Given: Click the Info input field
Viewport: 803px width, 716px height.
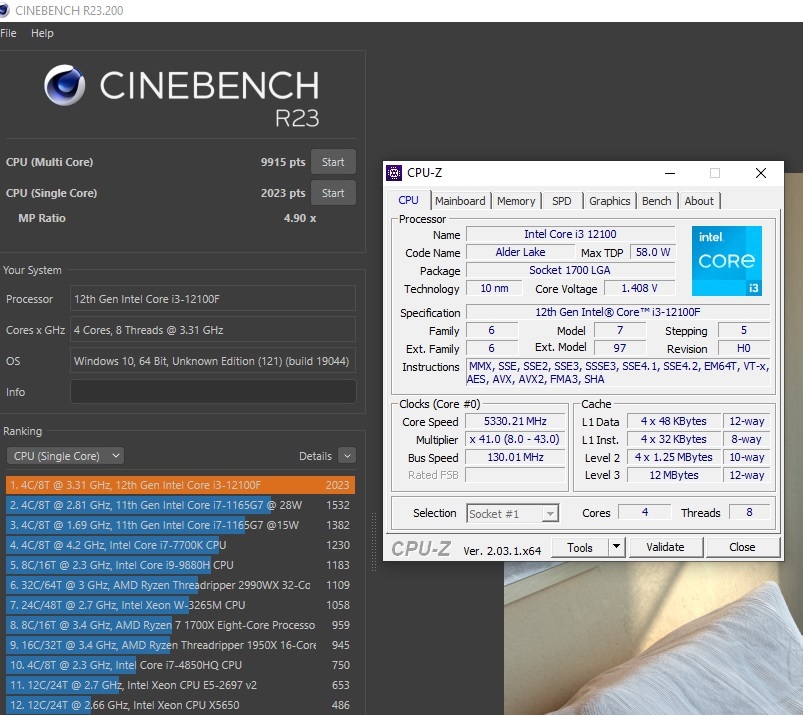Looking at the screenshot, I should (x=213, y=392).
